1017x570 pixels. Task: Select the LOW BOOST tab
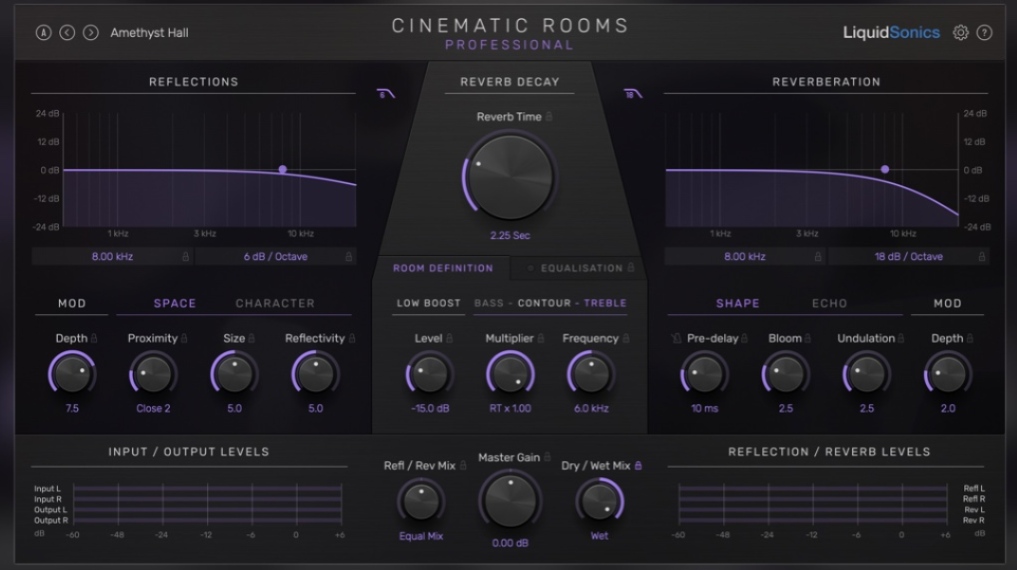click(x=429, y=303)
